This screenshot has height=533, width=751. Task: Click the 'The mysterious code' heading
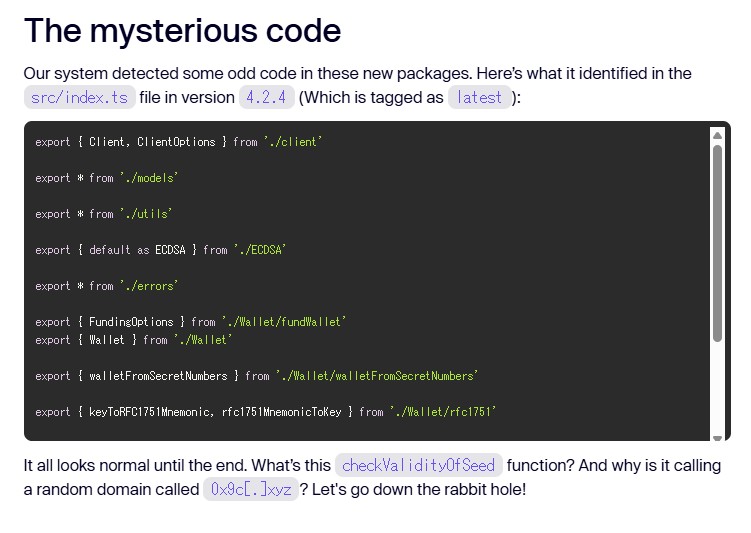tap(182, 30)
